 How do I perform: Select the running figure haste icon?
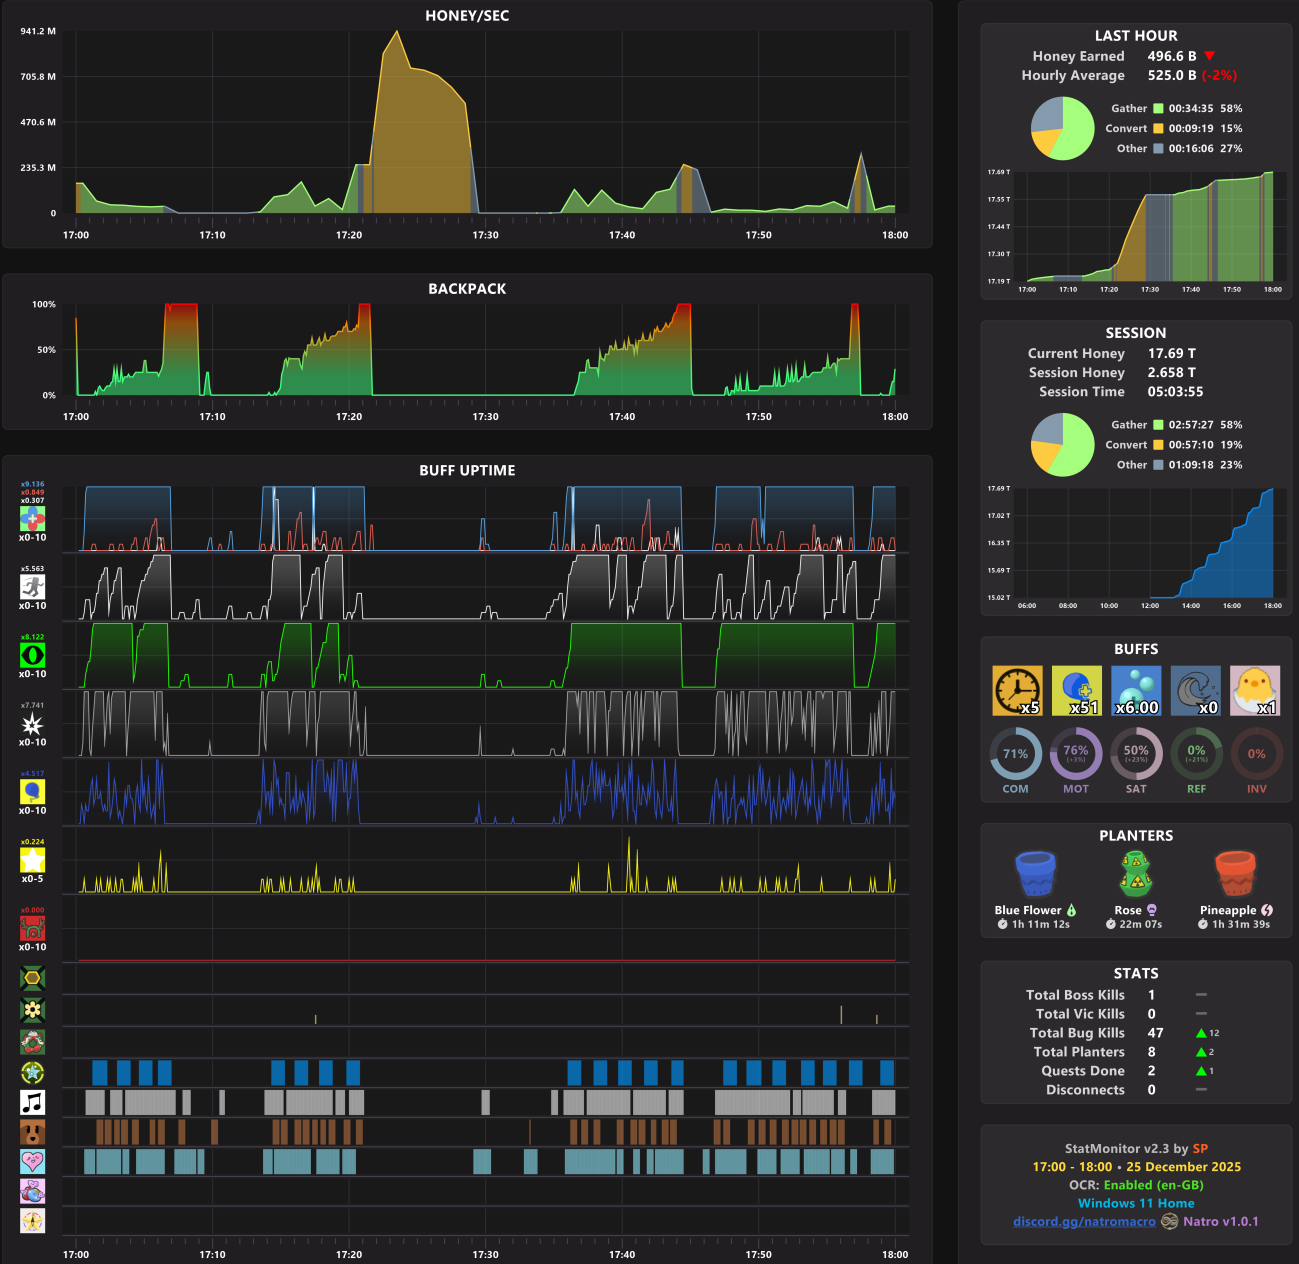(x=33, y=587)
